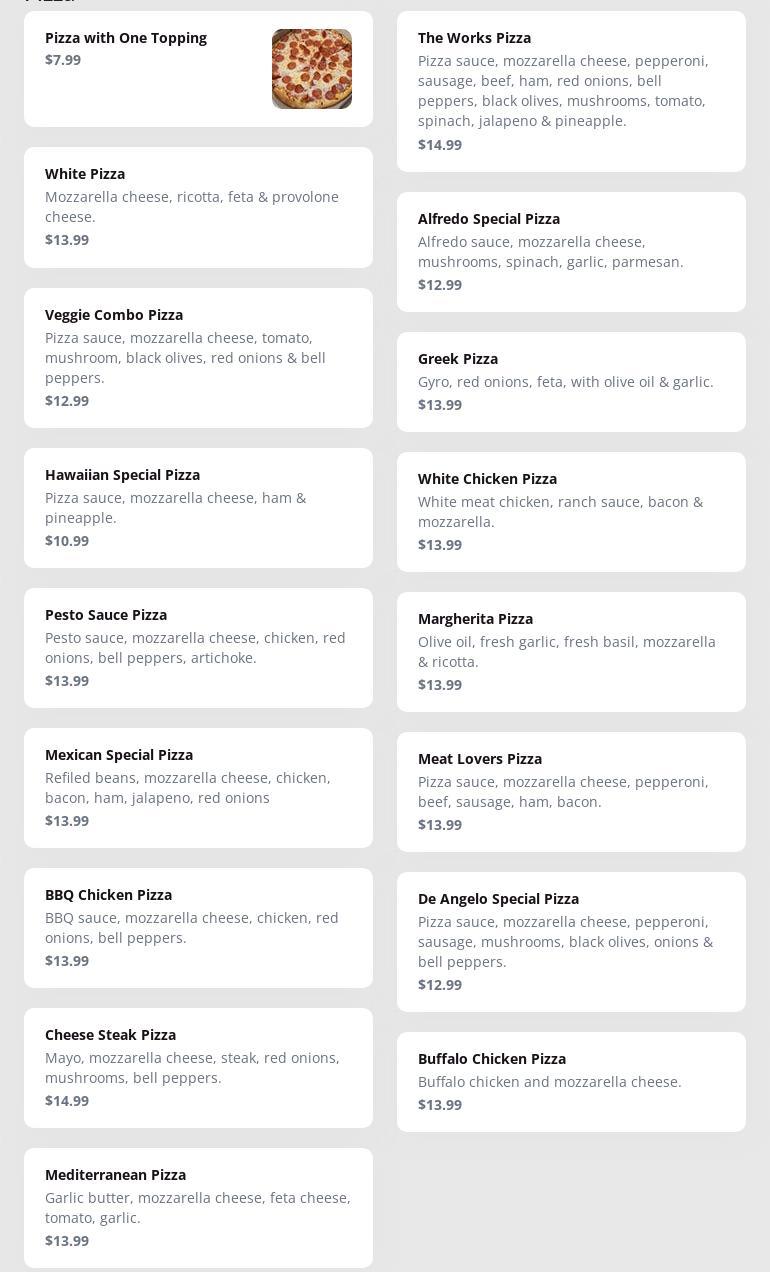Select Alfredo Special Pizza
The height and width of the screenshot is (1272, 770).
571,251
